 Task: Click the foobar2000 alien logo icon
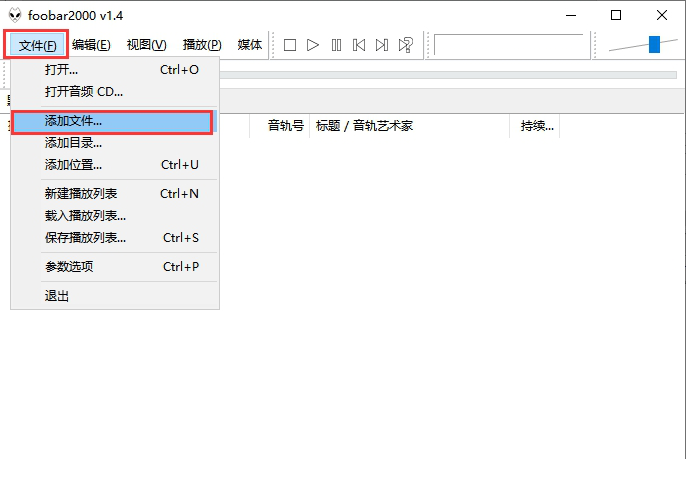click(x=15, y=15)
